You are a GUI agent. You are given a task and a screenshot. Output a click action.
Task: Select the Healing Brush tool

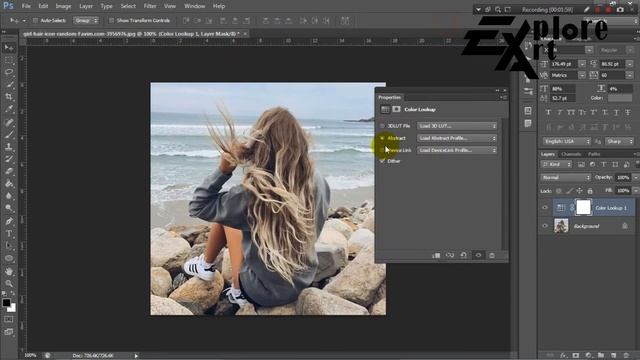tap(9, 122)
